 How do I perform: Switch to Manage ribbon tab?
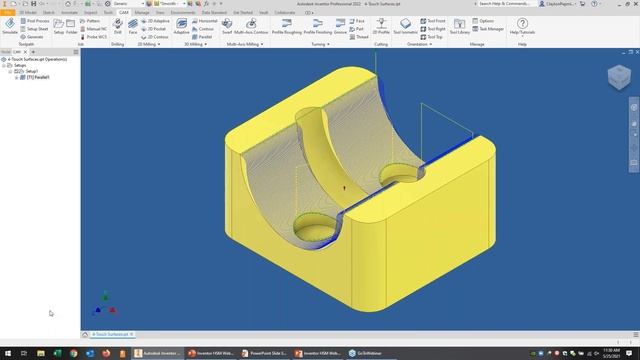[x=142, y=13]
